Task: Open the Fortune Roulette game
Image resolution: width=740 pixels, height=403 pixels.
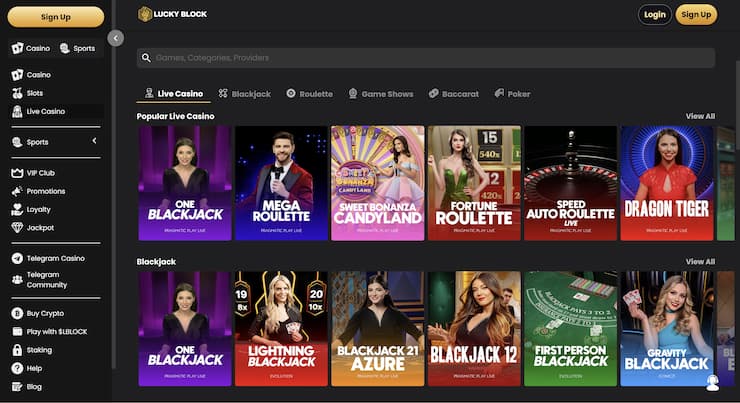Action: 474,183
